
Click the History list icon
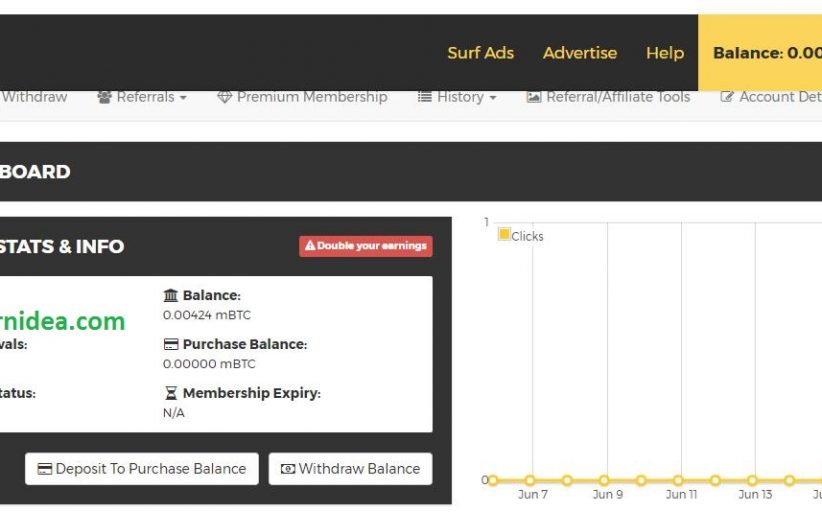[x=425, y=97]
